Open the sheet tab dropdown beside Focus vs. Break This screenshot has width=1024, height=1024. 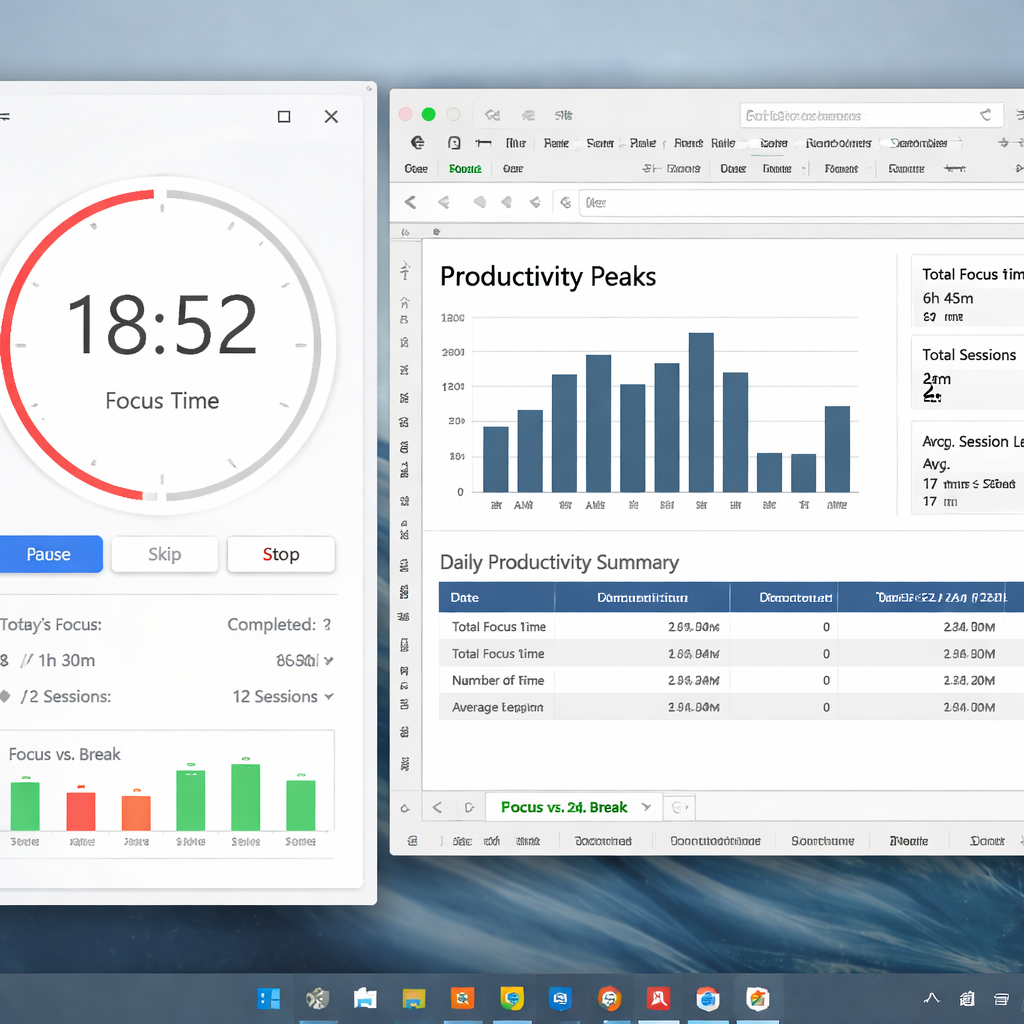coord(648,807)
